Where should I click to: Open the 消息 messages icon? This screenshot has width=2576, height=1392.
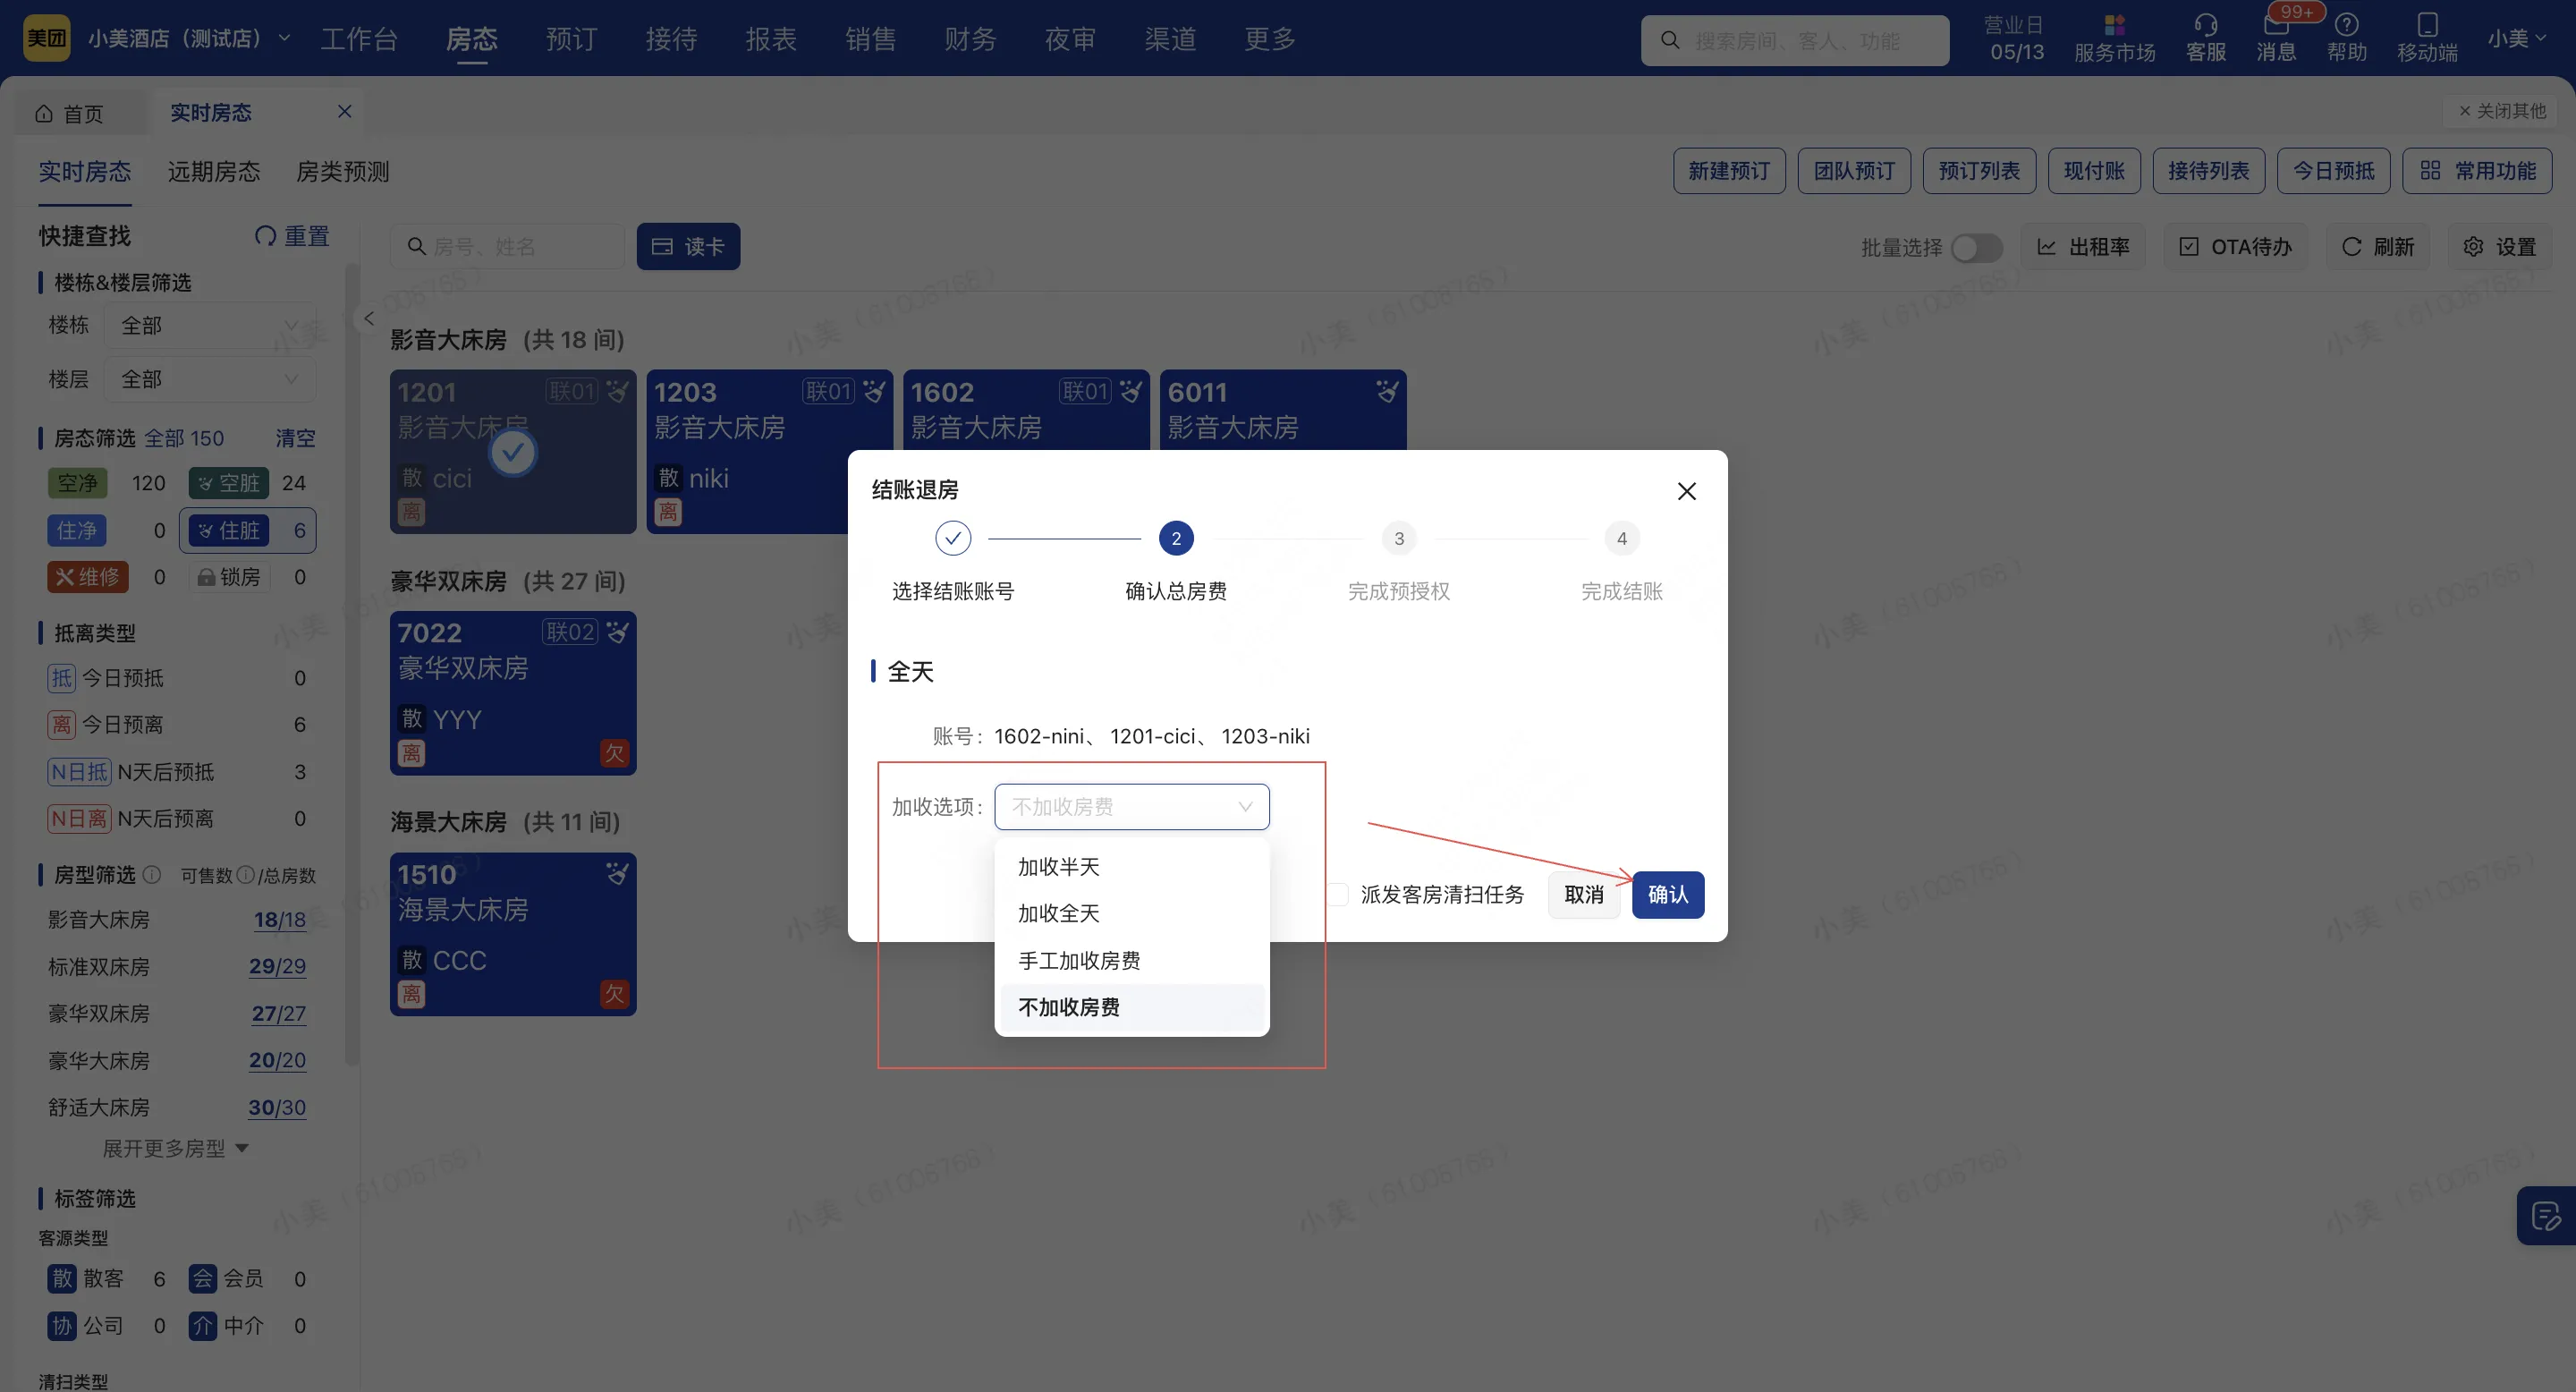click(x=2276, y=39)
